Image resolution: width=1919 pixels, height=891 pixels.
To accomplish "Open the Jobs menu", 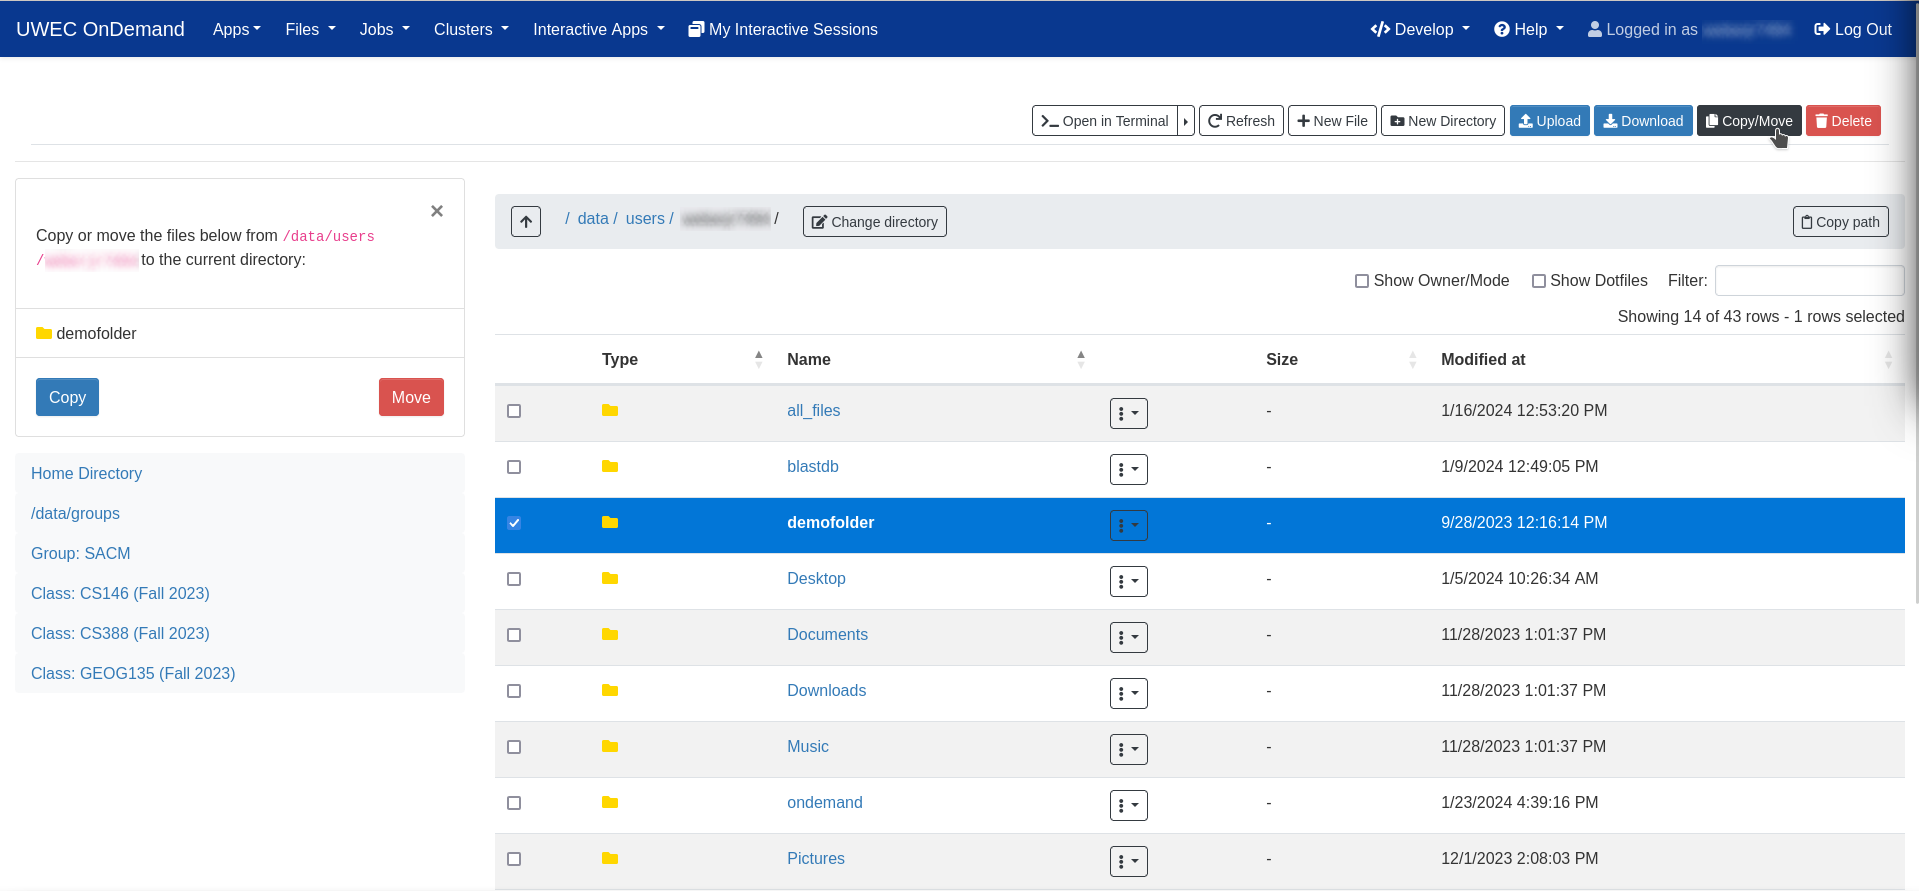I will (384, 30).
